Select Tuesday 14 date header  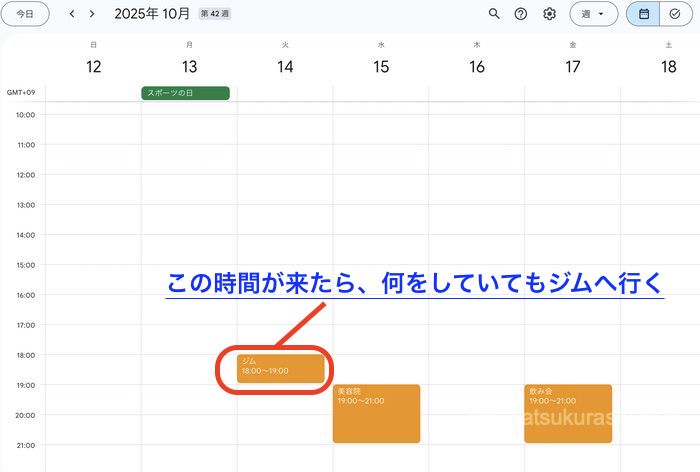point(285,66)
